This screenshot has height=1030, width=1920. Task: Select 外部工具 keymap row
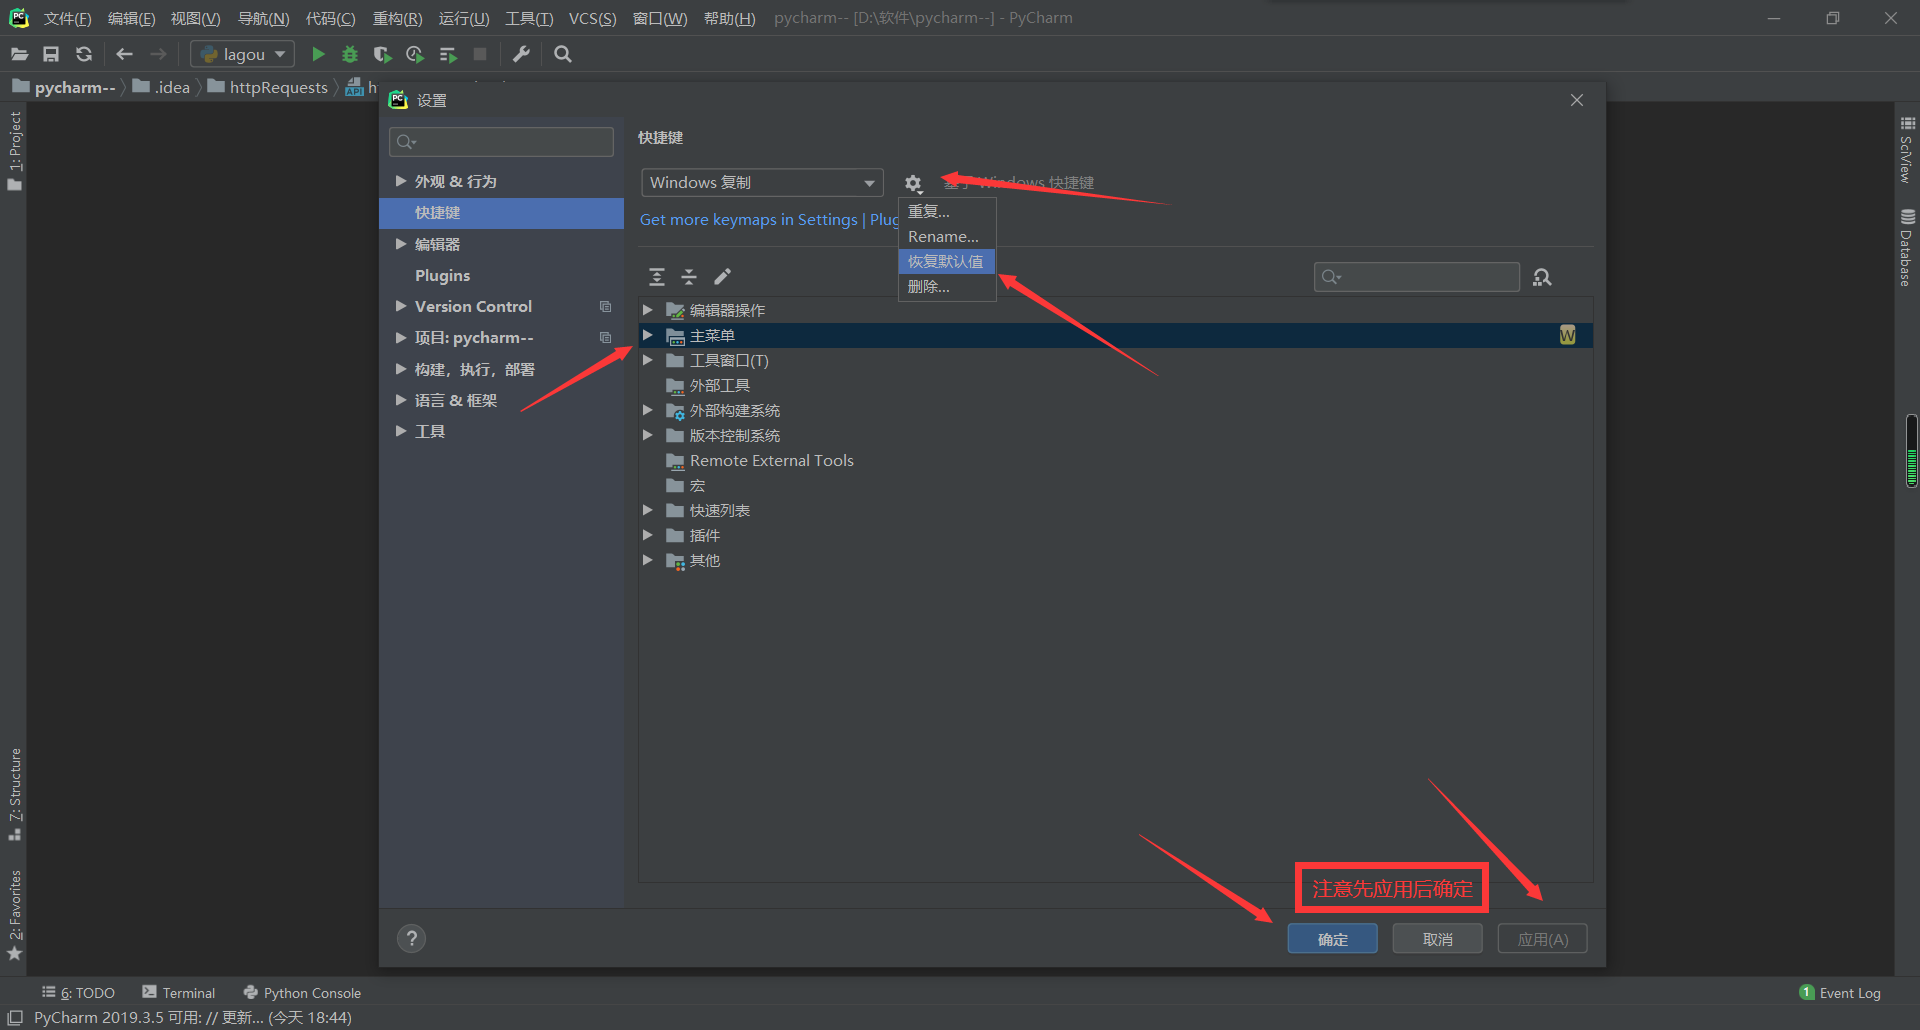pyautogui.click(x=1115, y=385)
